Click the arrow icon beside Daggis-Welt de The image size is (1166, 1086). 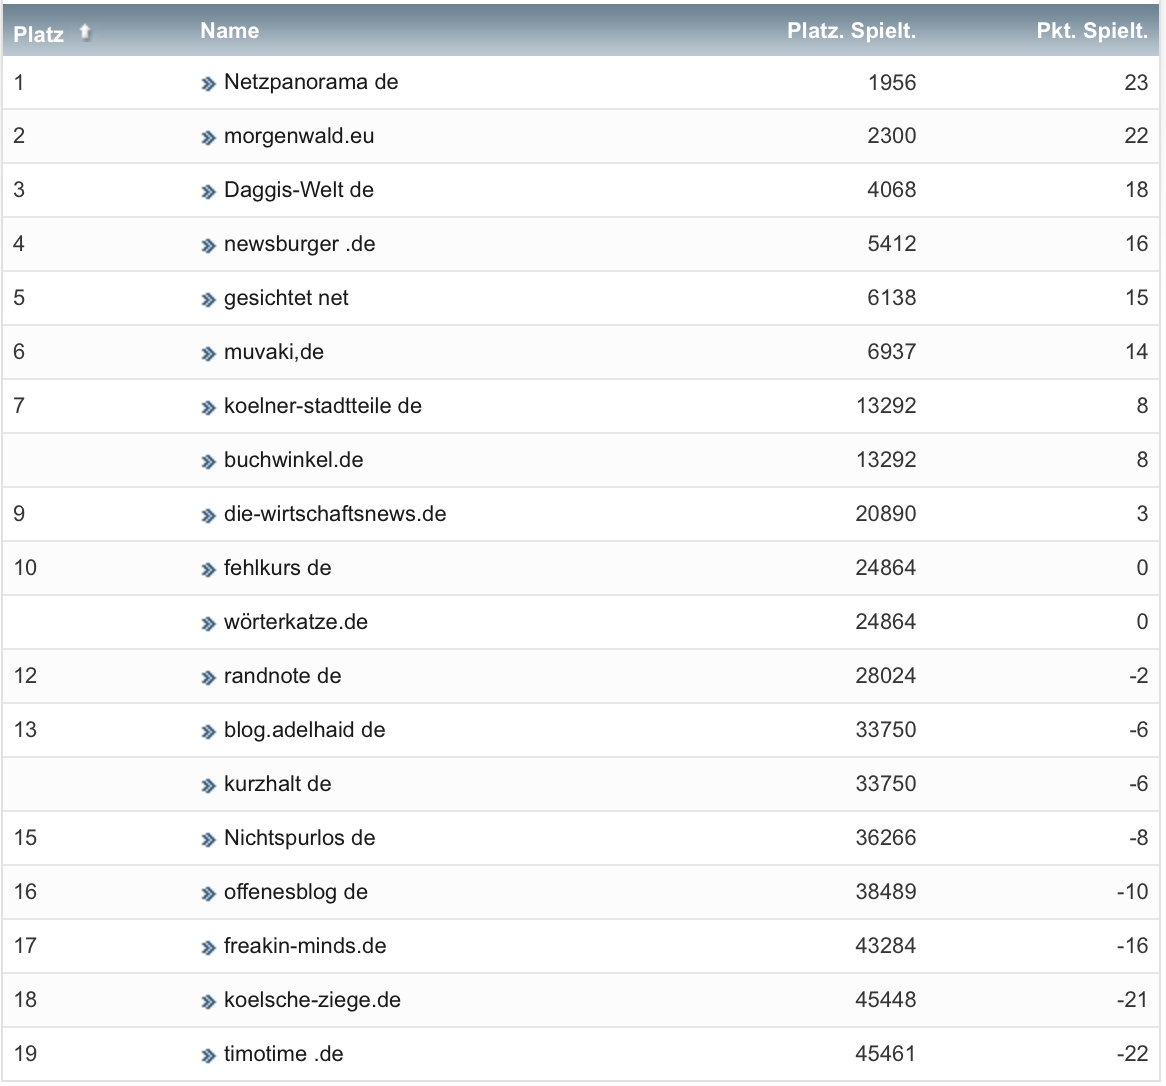[x=208, y=192]
